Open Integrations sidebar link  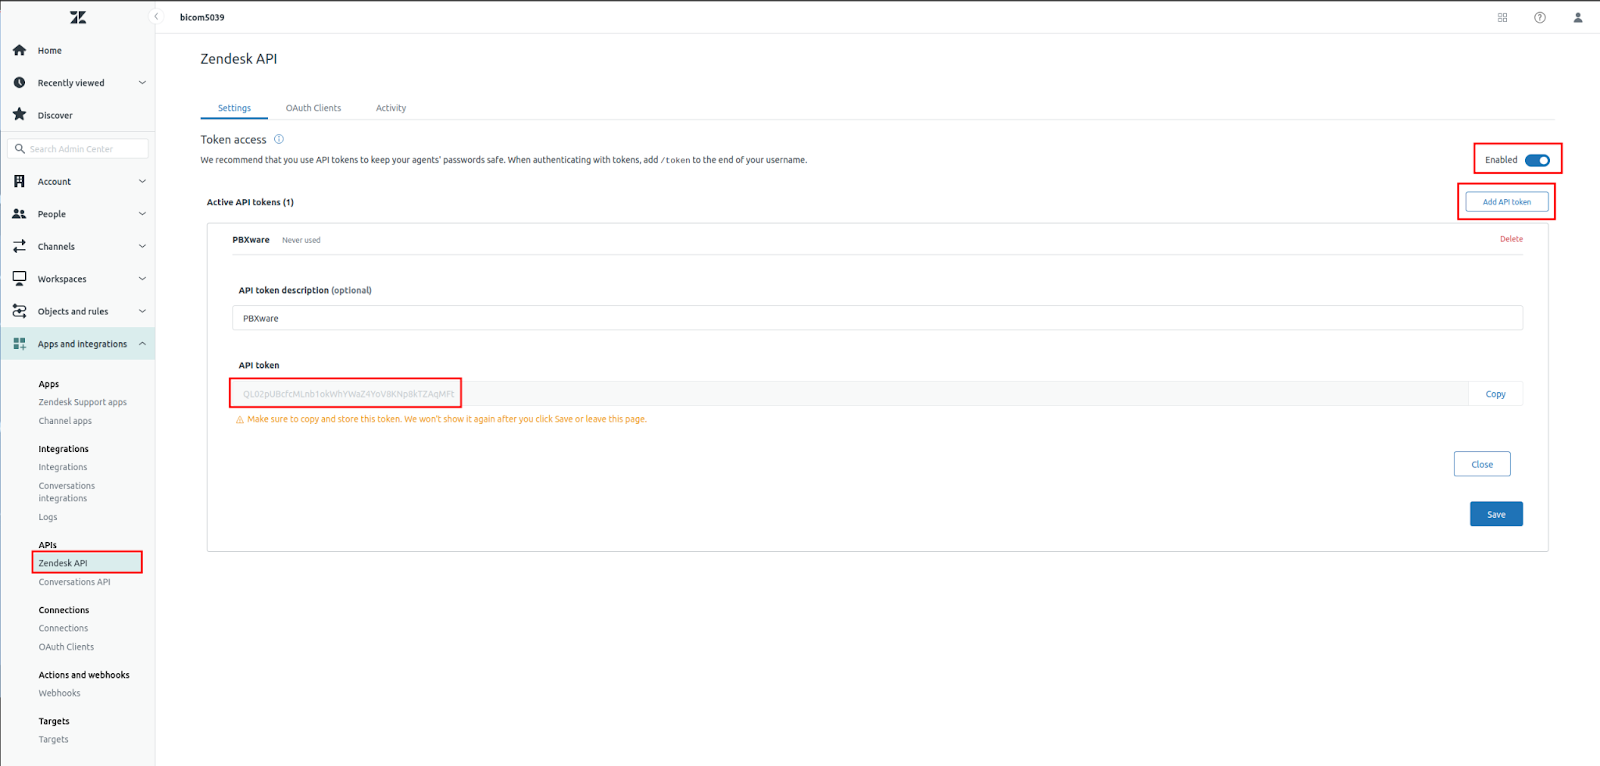coord(63,467)
